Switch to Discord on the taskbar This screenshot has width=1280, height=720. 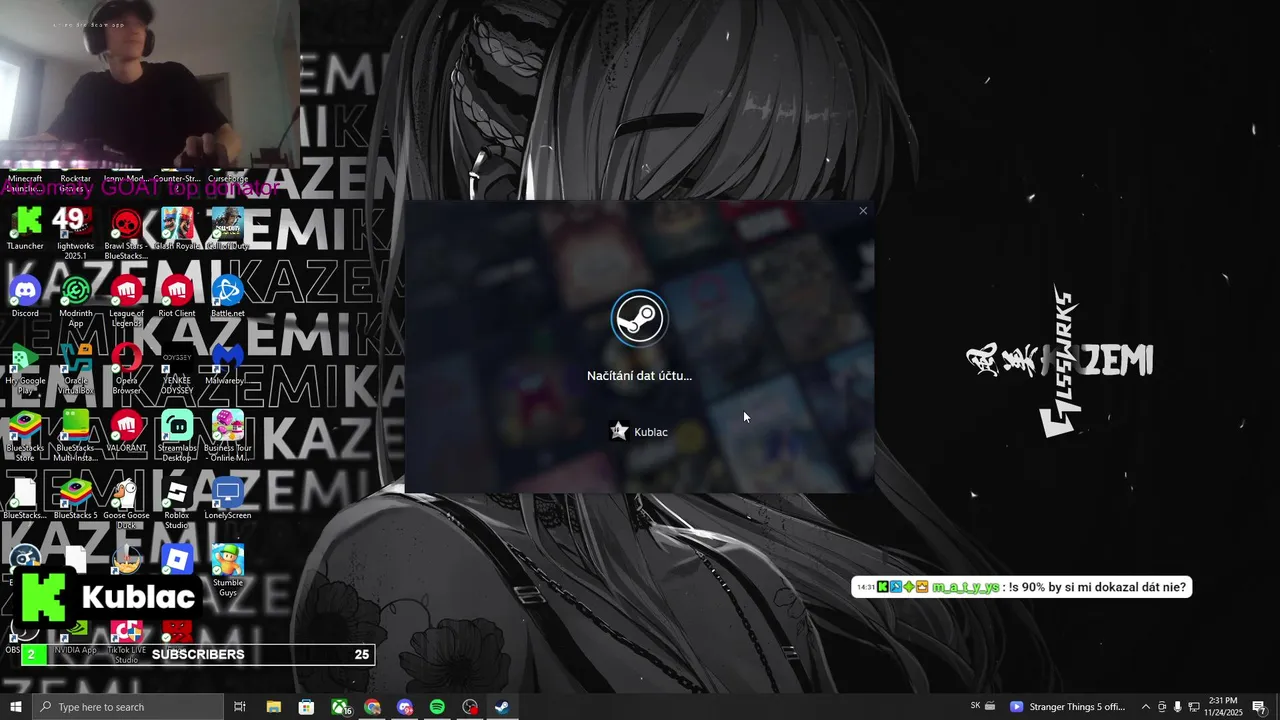pos(405,707)
